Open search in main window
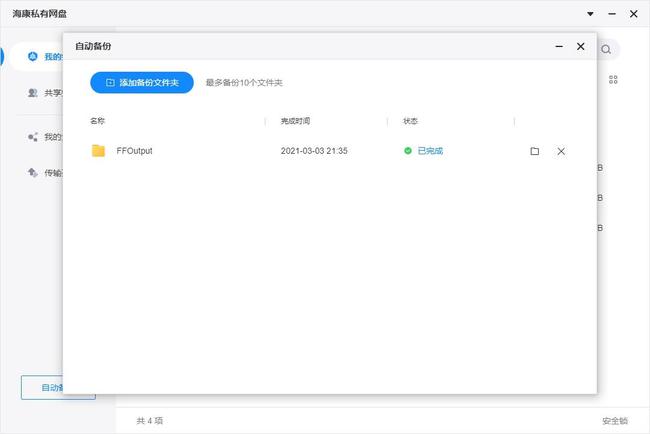Image resolution: width=650 pixels, height=434 pixels. (x=606, y=49)
